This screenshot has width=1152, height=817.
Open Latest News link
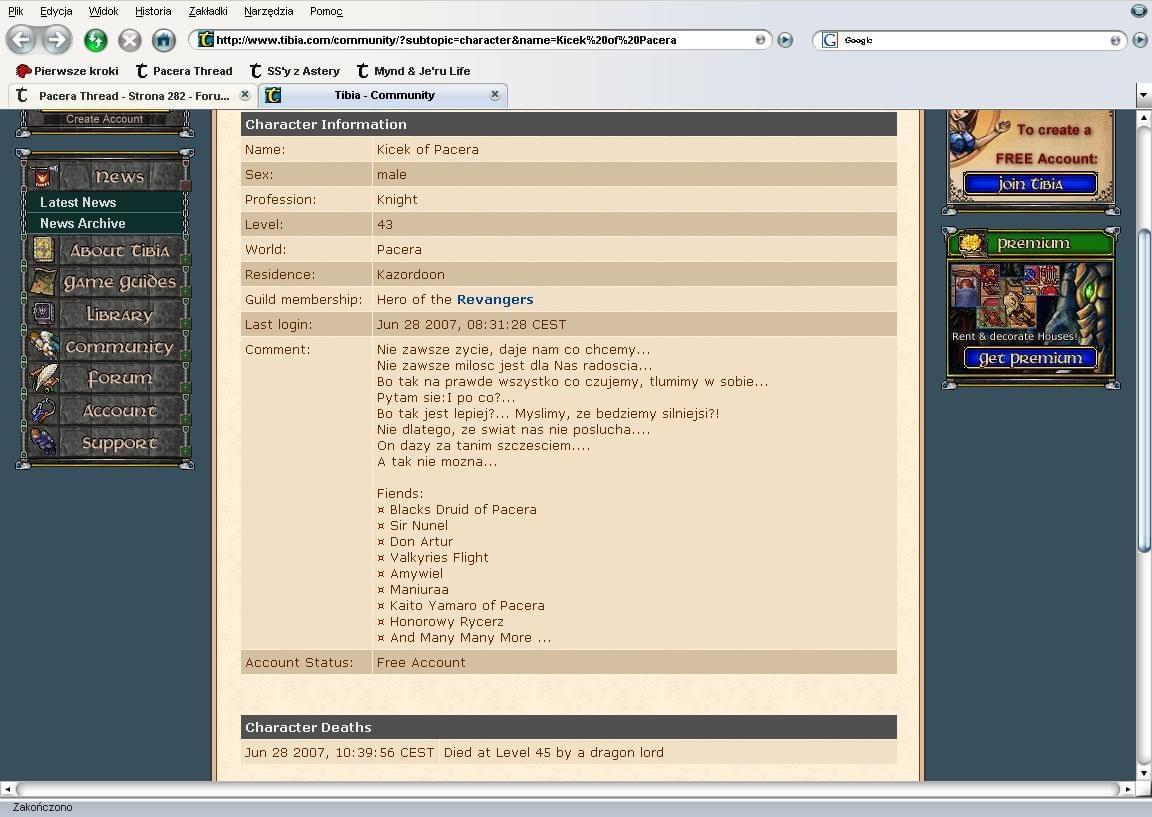coord(78,202)
